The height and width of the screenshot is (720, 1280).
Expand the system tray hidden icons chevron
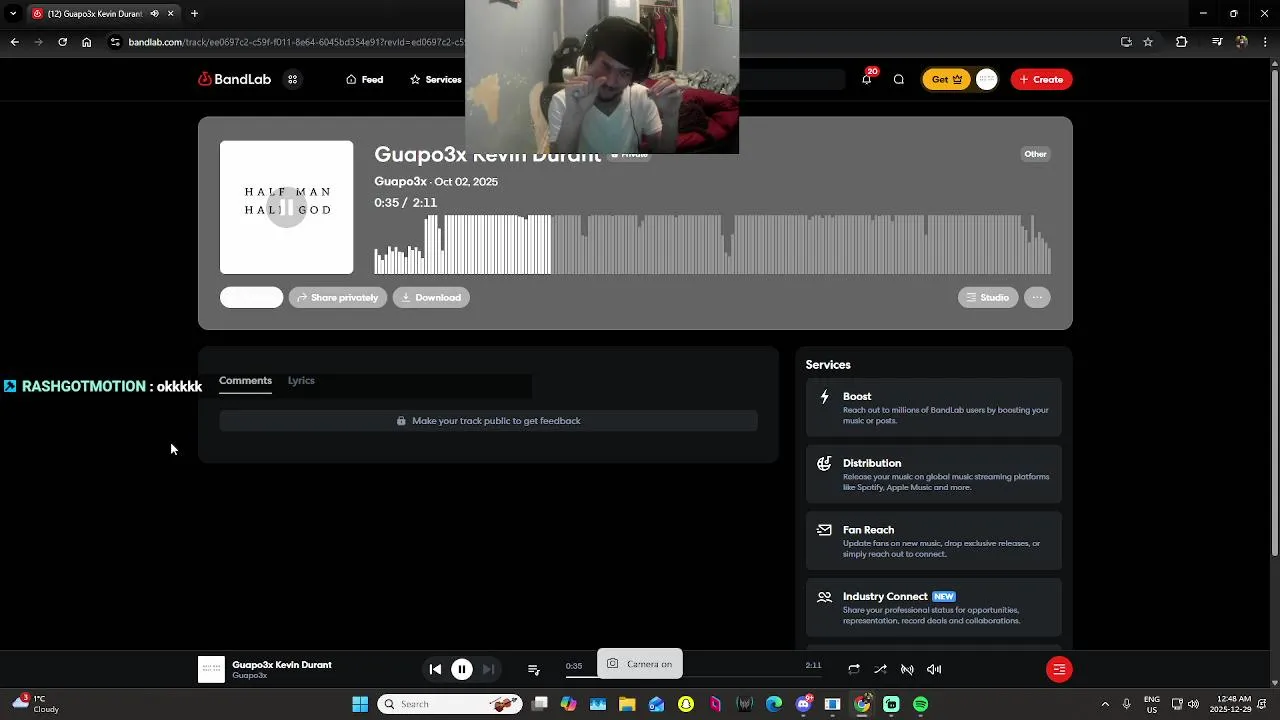pos(1105,704)
